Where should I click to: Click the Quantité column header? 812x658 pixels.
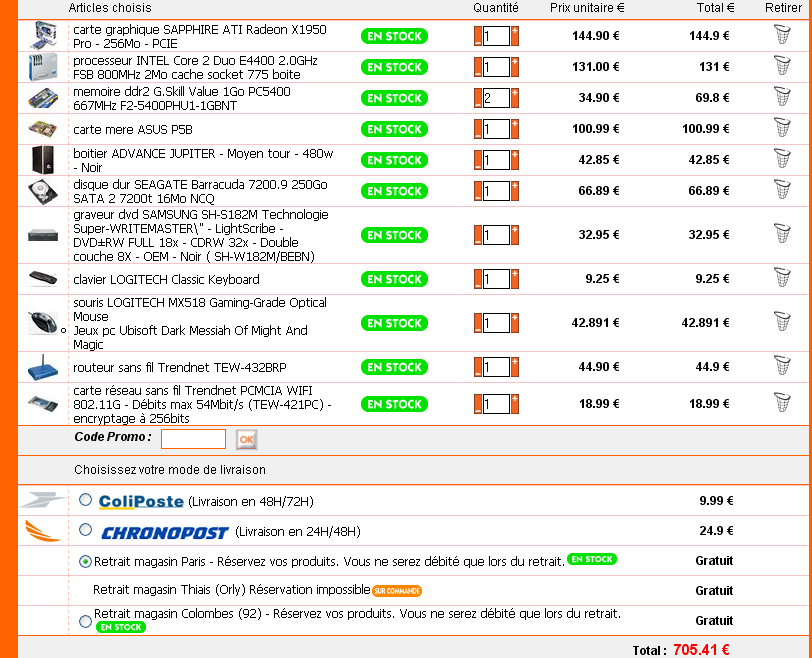coord(496,8)
